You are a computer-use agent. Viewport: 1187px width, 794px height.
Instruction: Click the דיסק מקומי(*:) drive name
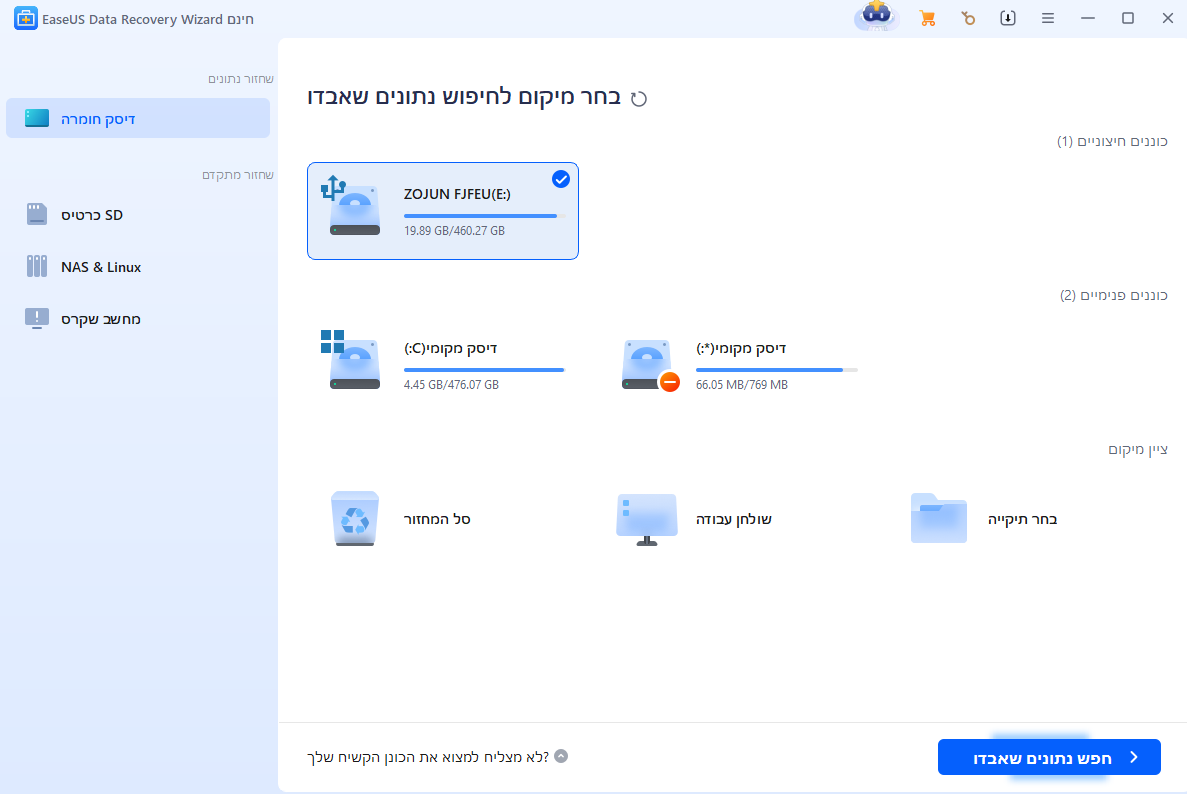pyautogui.click(x=741, y=348)
